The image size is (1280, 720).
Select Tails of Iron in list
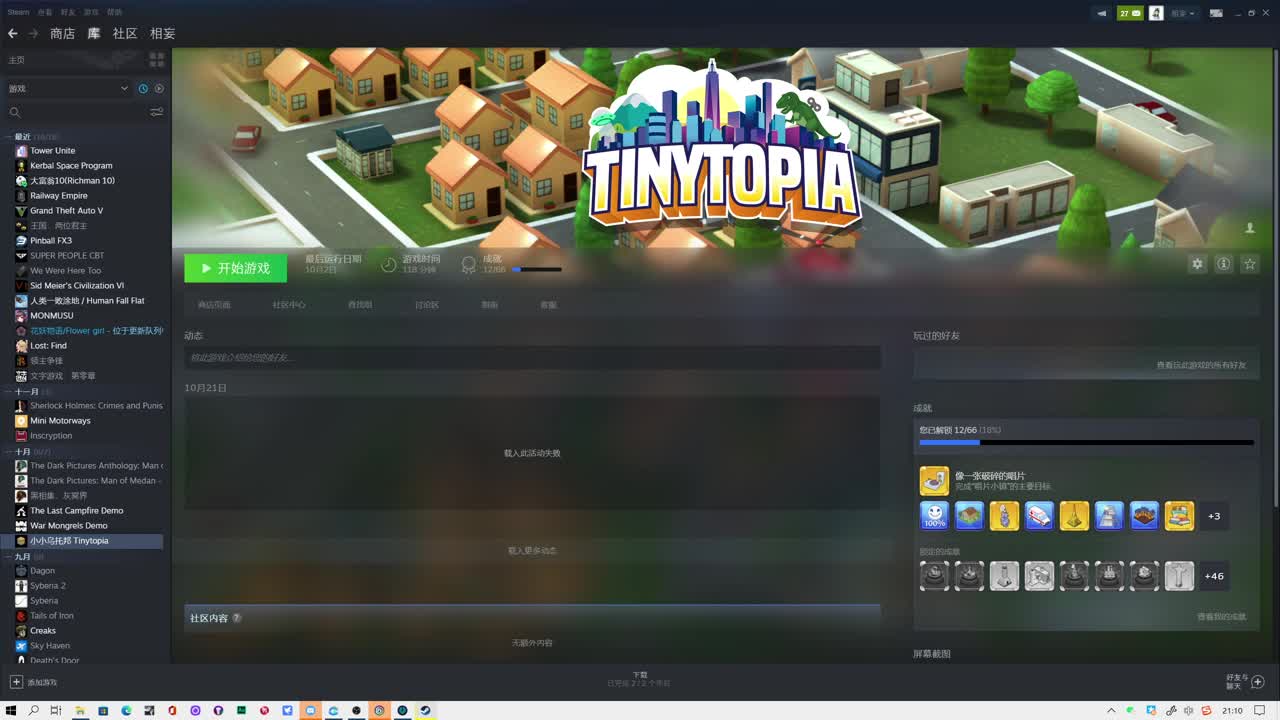(52, 616)
